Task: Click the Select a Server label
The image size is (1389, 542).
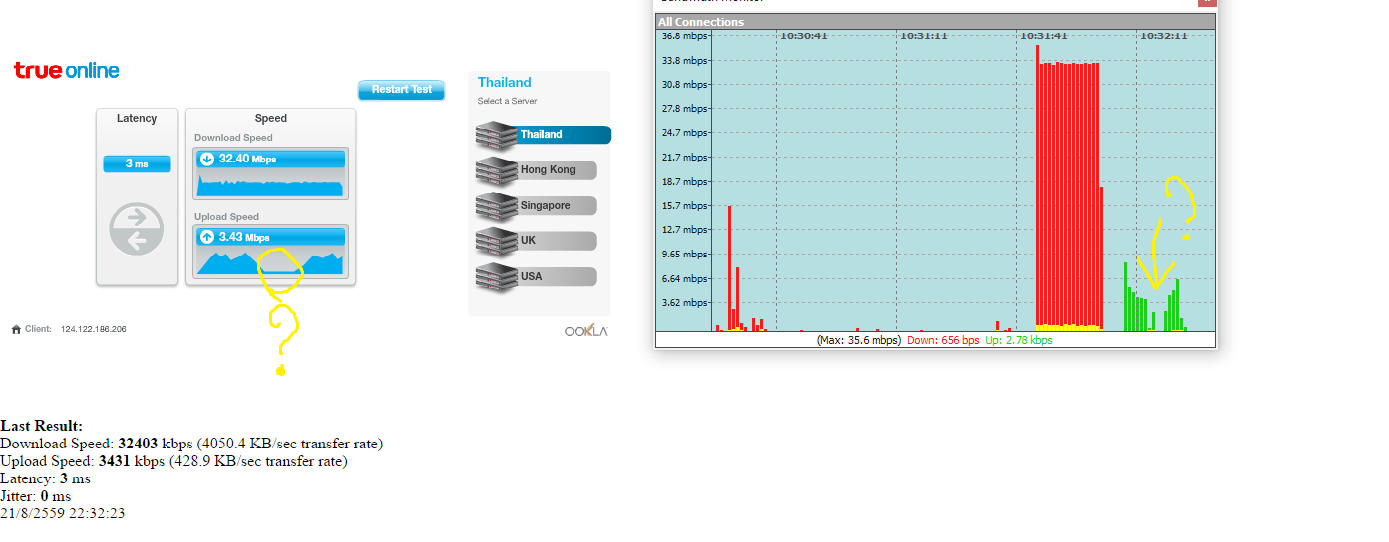Action: point(507,101)
